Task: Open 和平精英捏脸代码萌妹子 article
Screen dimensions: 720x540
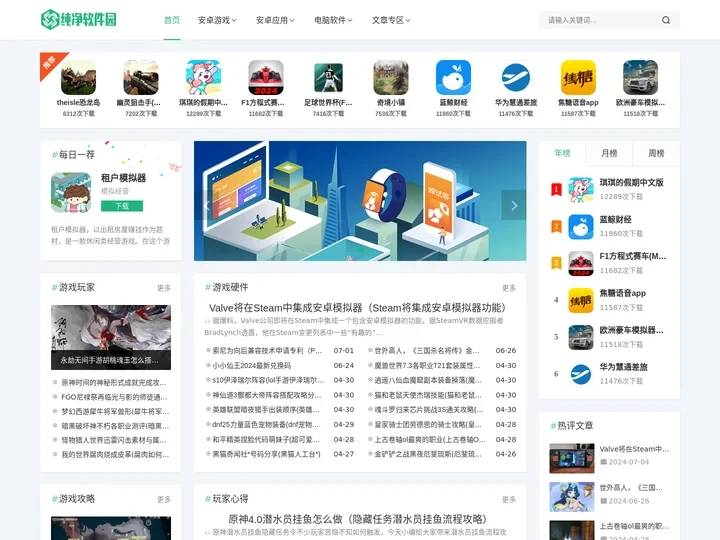Action: click(x=266, y=439)
